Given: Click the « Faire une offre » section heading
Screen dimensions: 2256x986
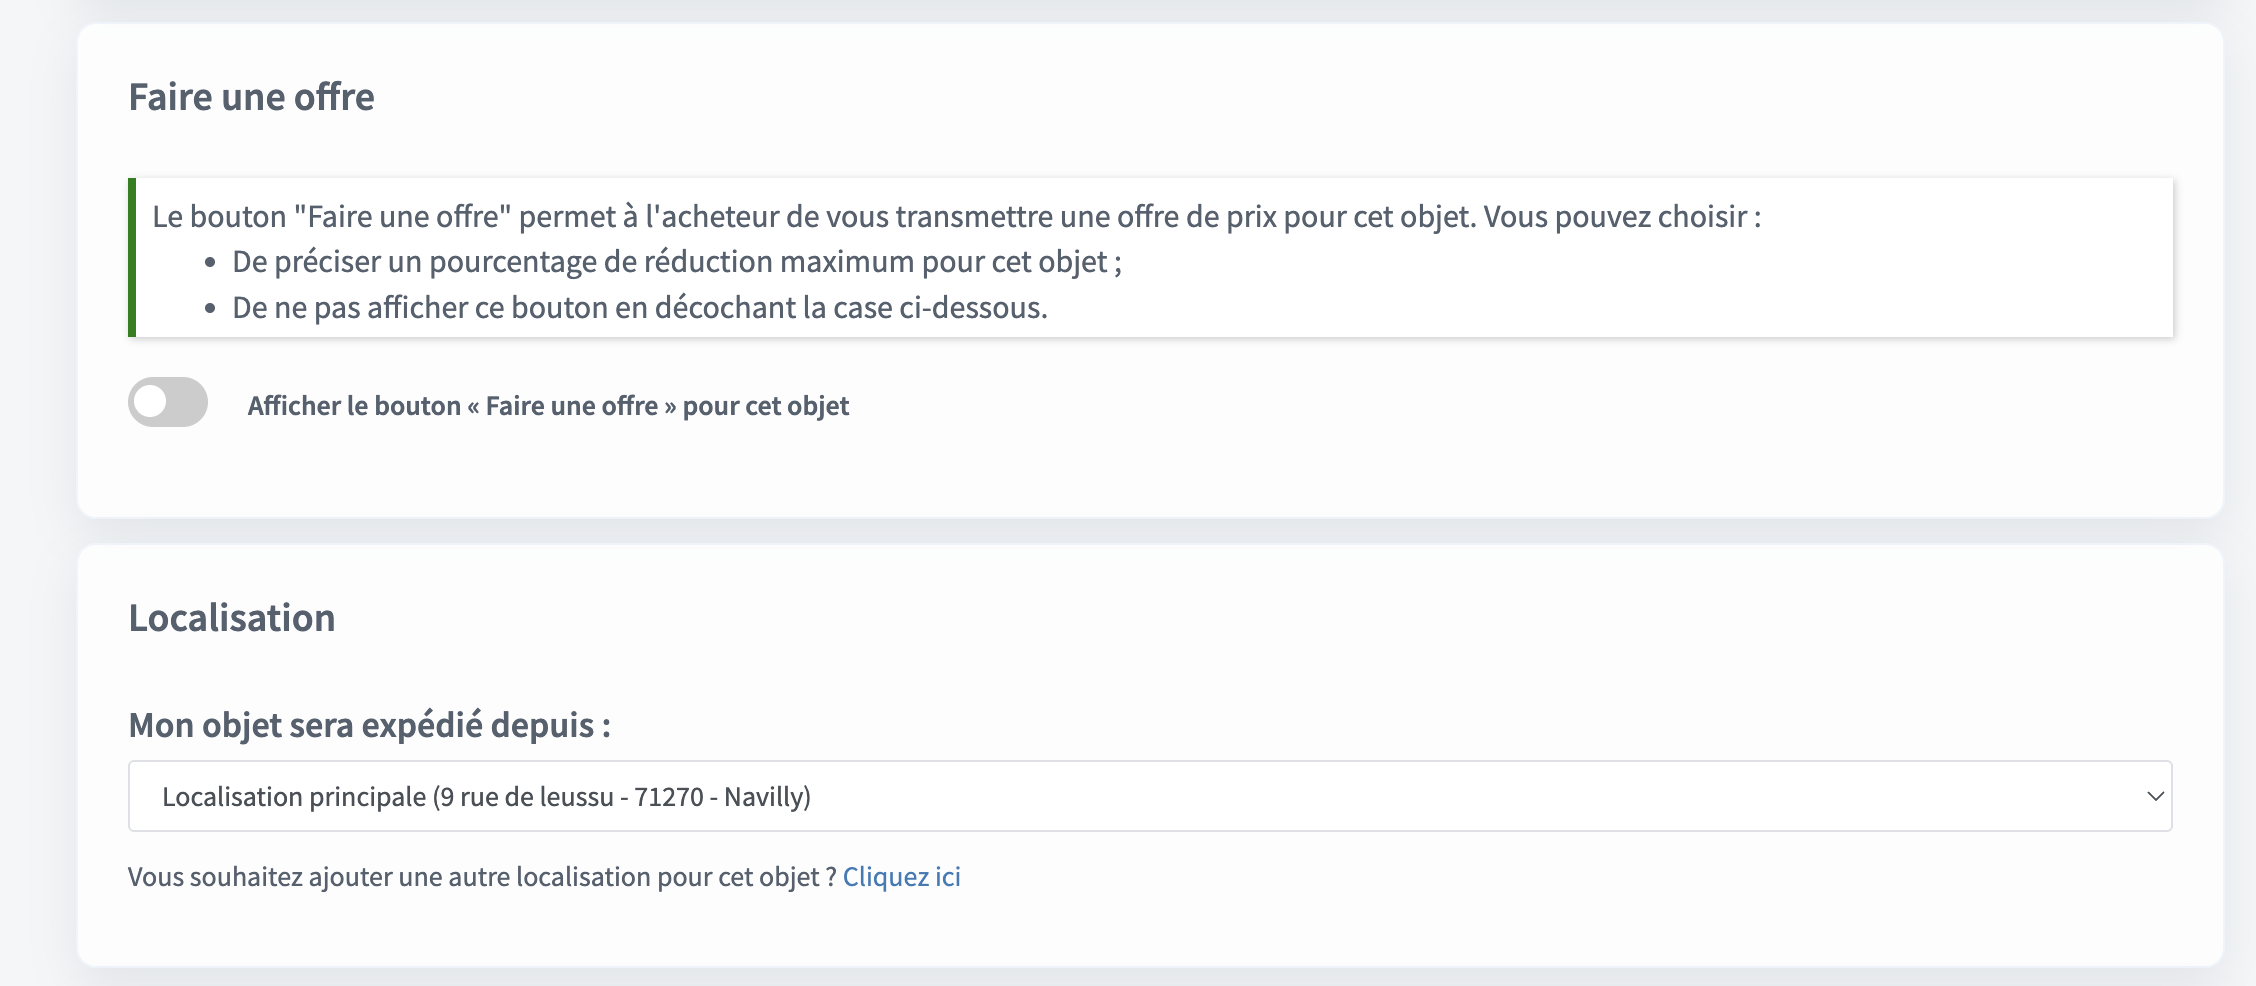Looking at the screenshot, I should [x=251, y=96].
